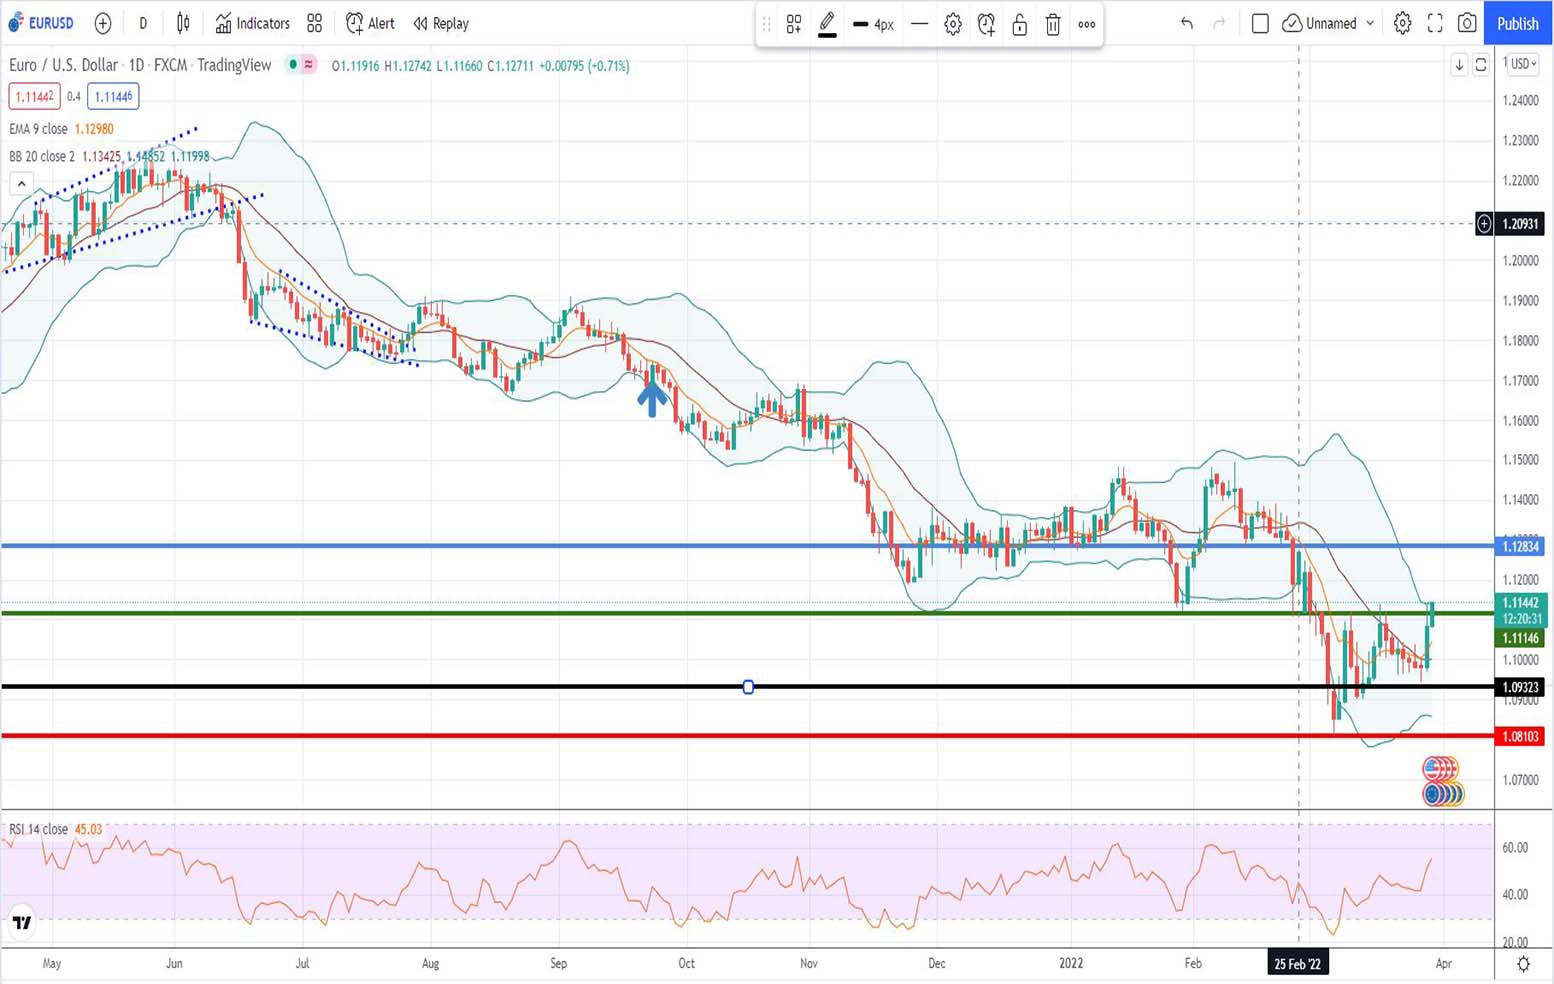Open the candlestick chart style menu
The image size is (1554, 984).
tap(183, 23)
